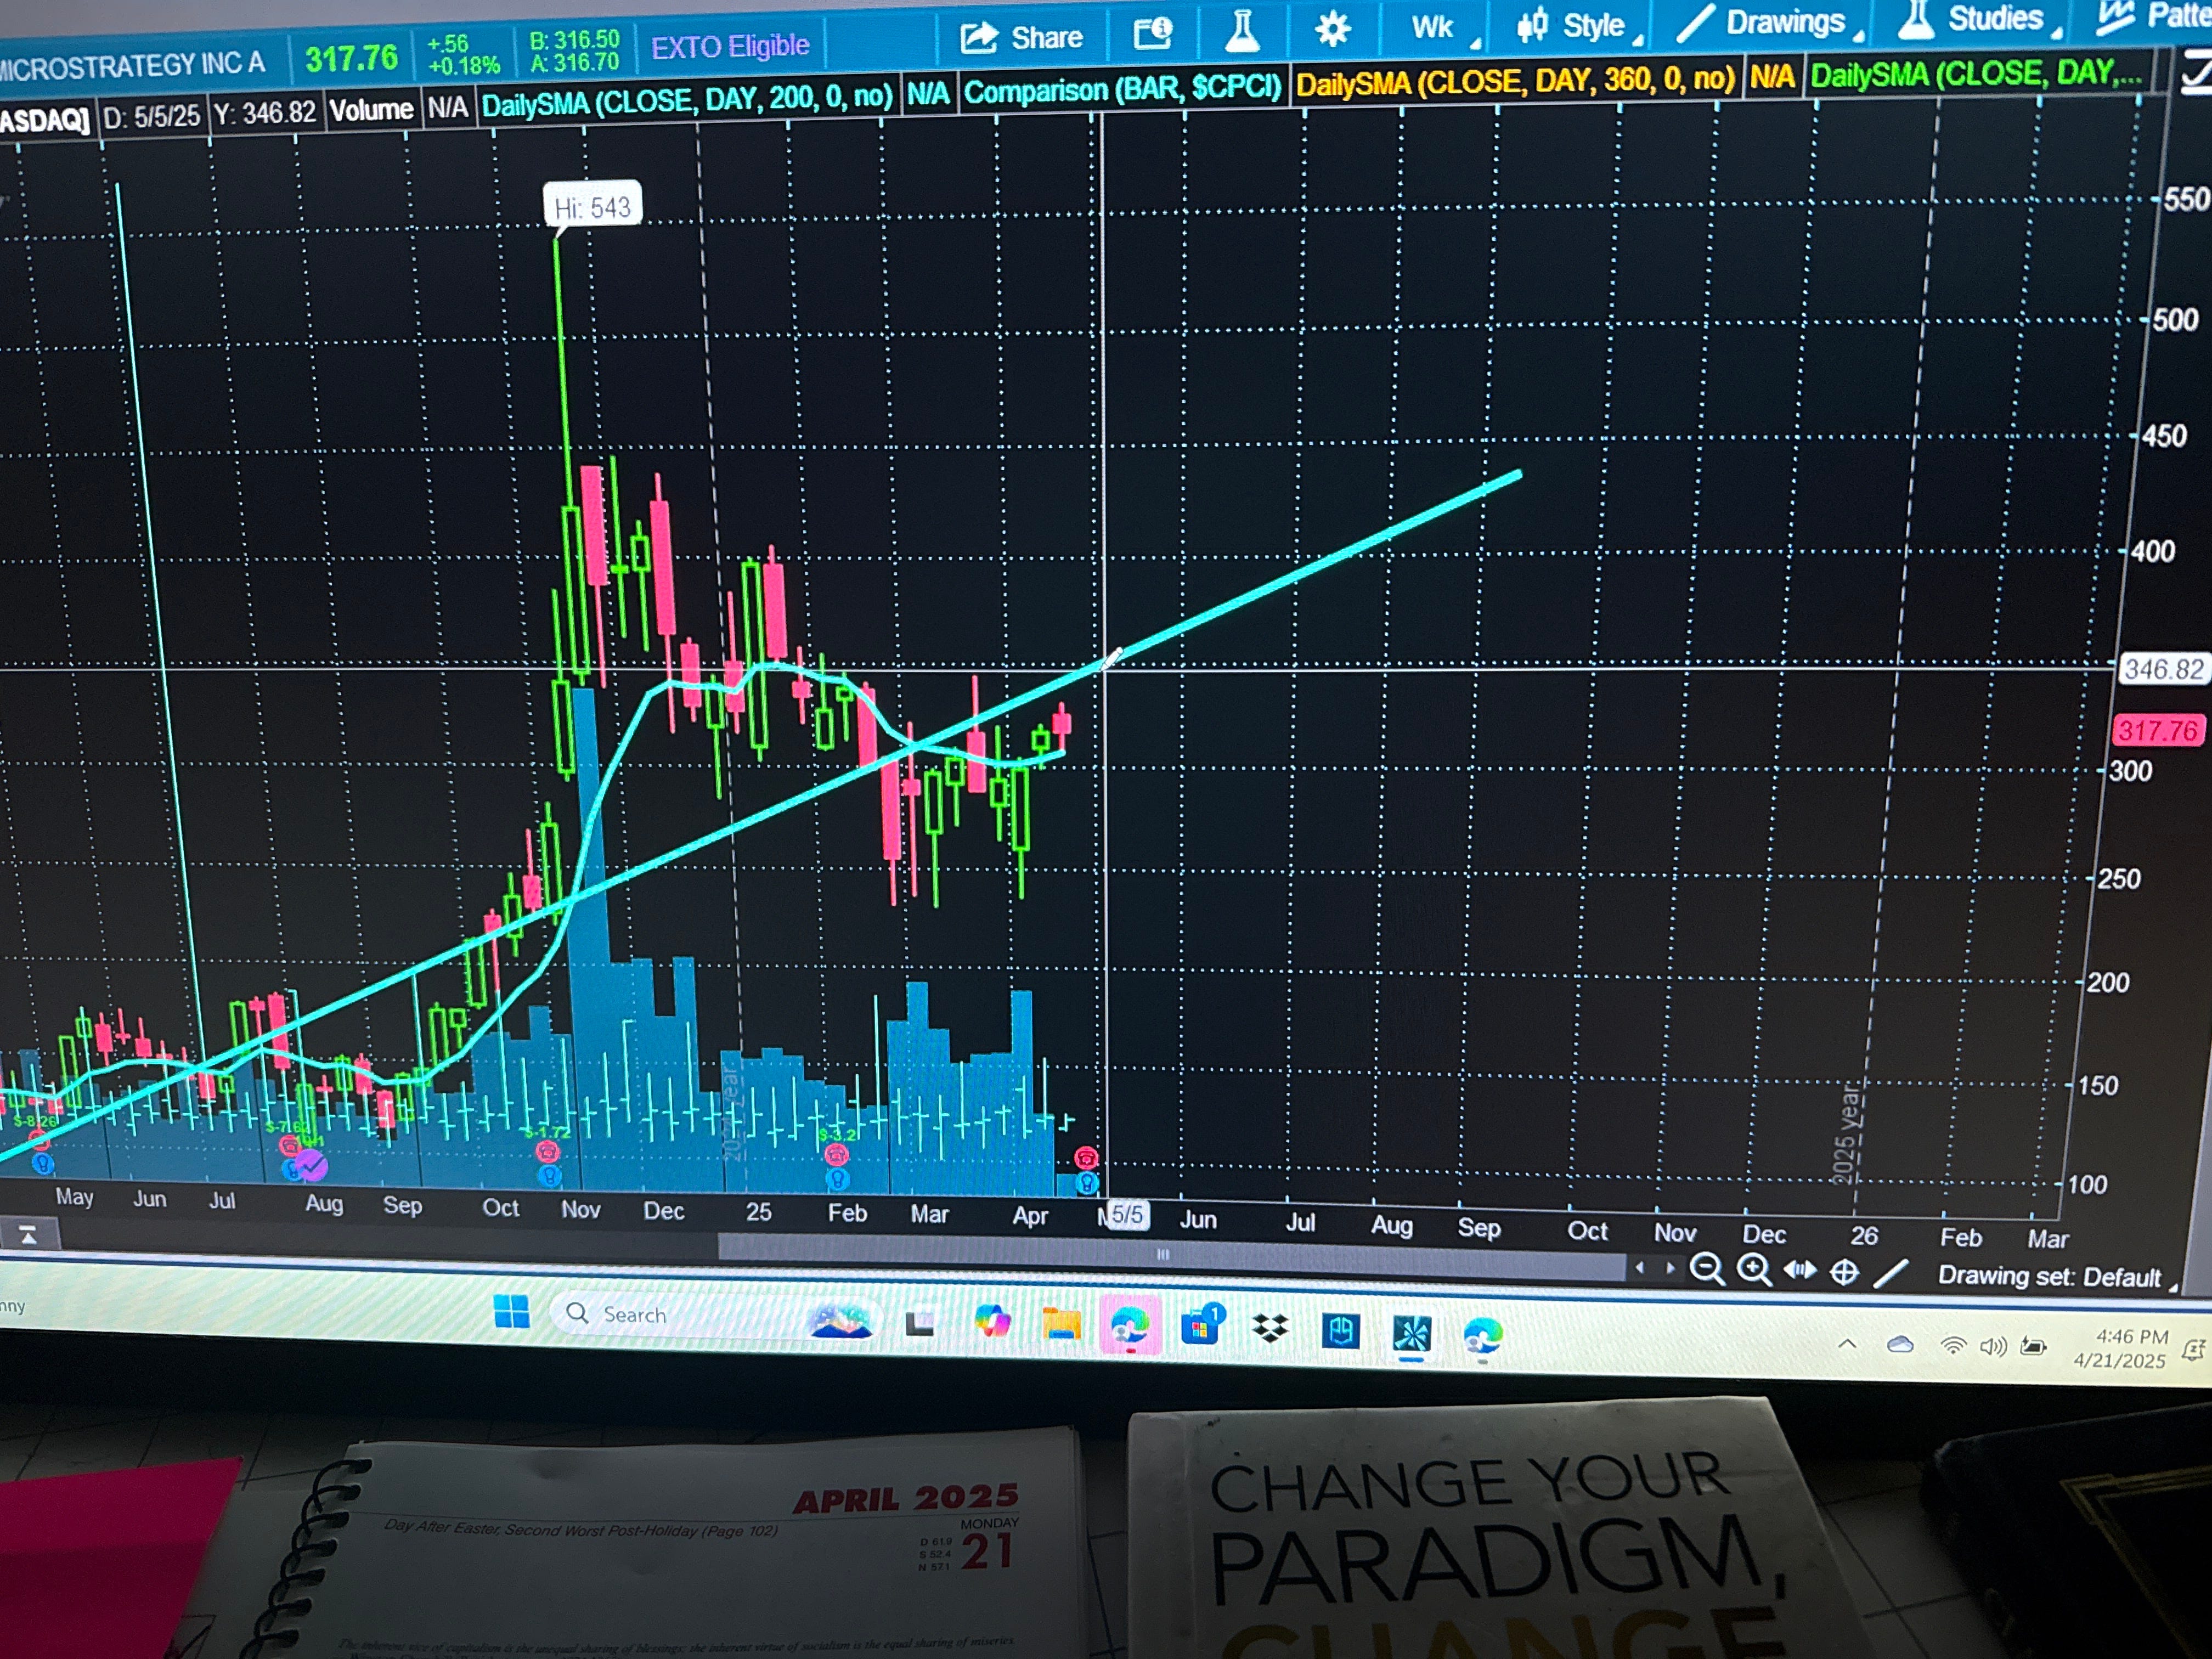The width and height of the screenshot is (2212, 1659).
Task: Click the pan left-right arrows icon
Action: pyautogui.click(x=1800, y=1270)
